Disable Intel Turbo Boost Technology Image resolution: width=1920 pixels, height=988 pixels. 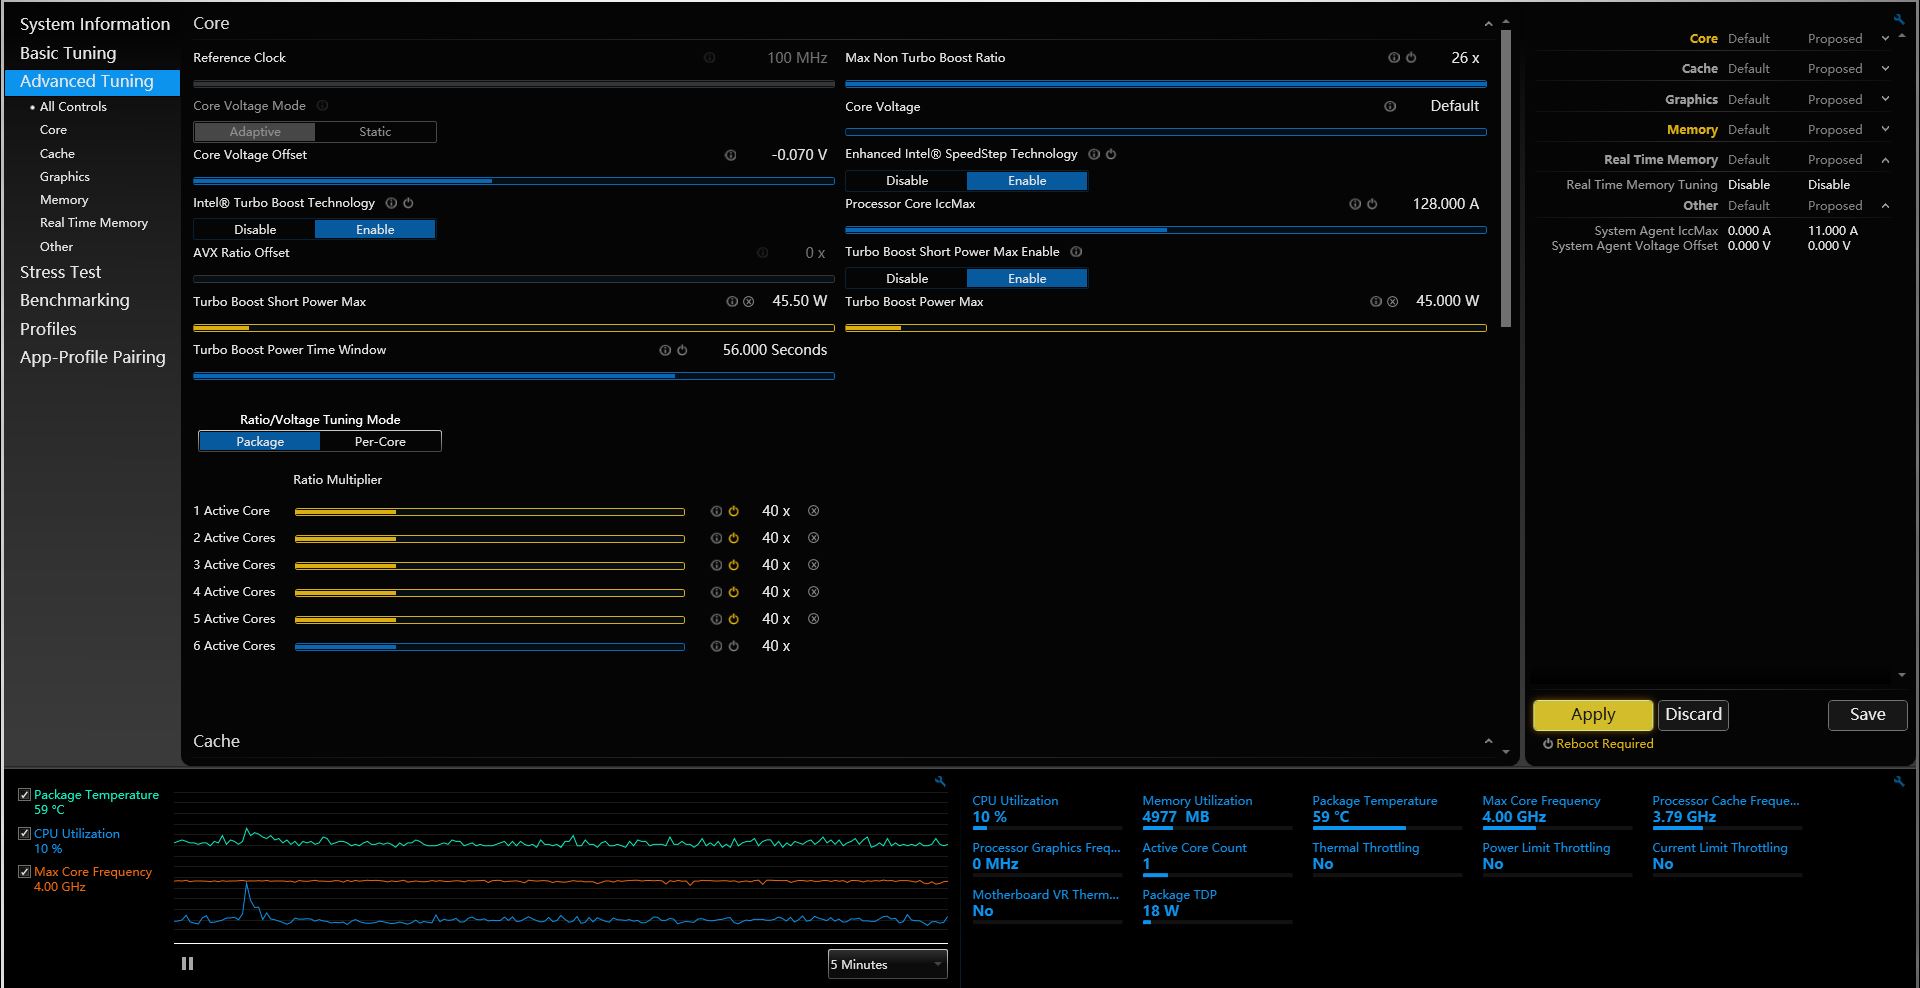255,230
